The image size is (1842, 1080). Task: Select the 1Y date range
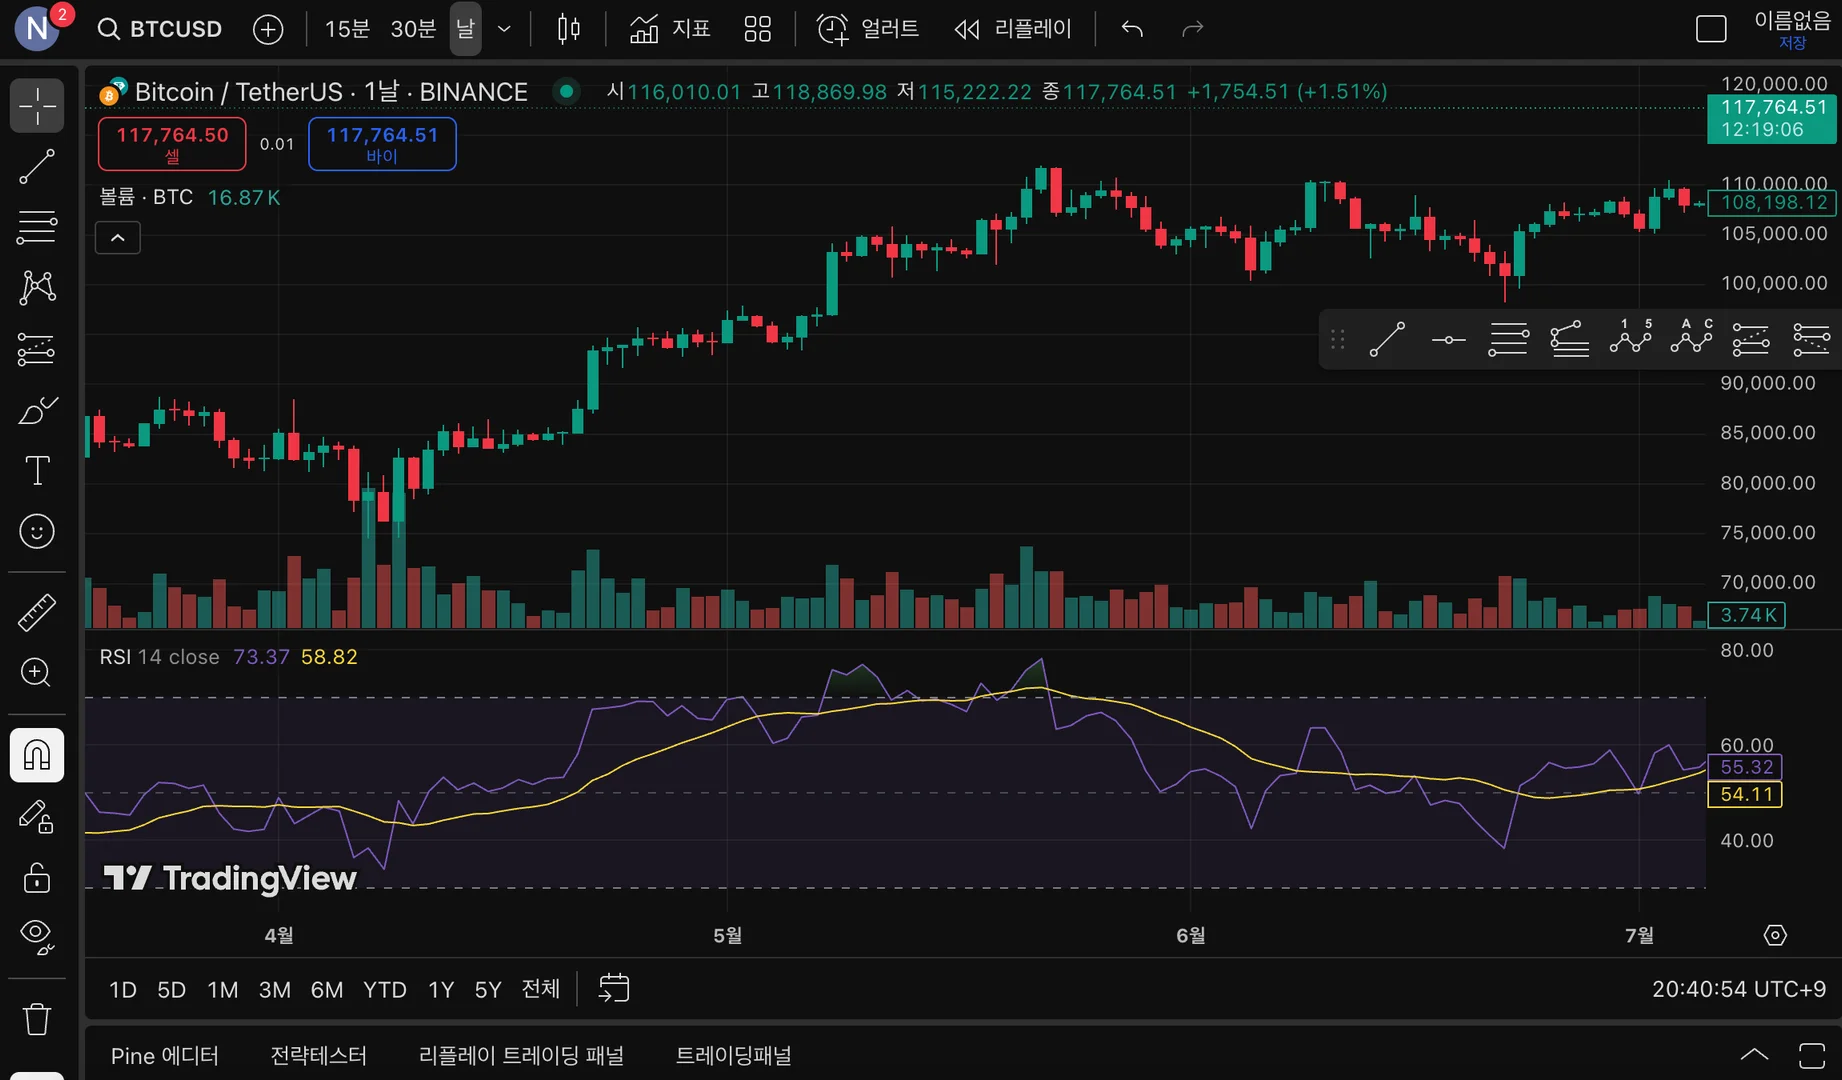pos(441,990)
